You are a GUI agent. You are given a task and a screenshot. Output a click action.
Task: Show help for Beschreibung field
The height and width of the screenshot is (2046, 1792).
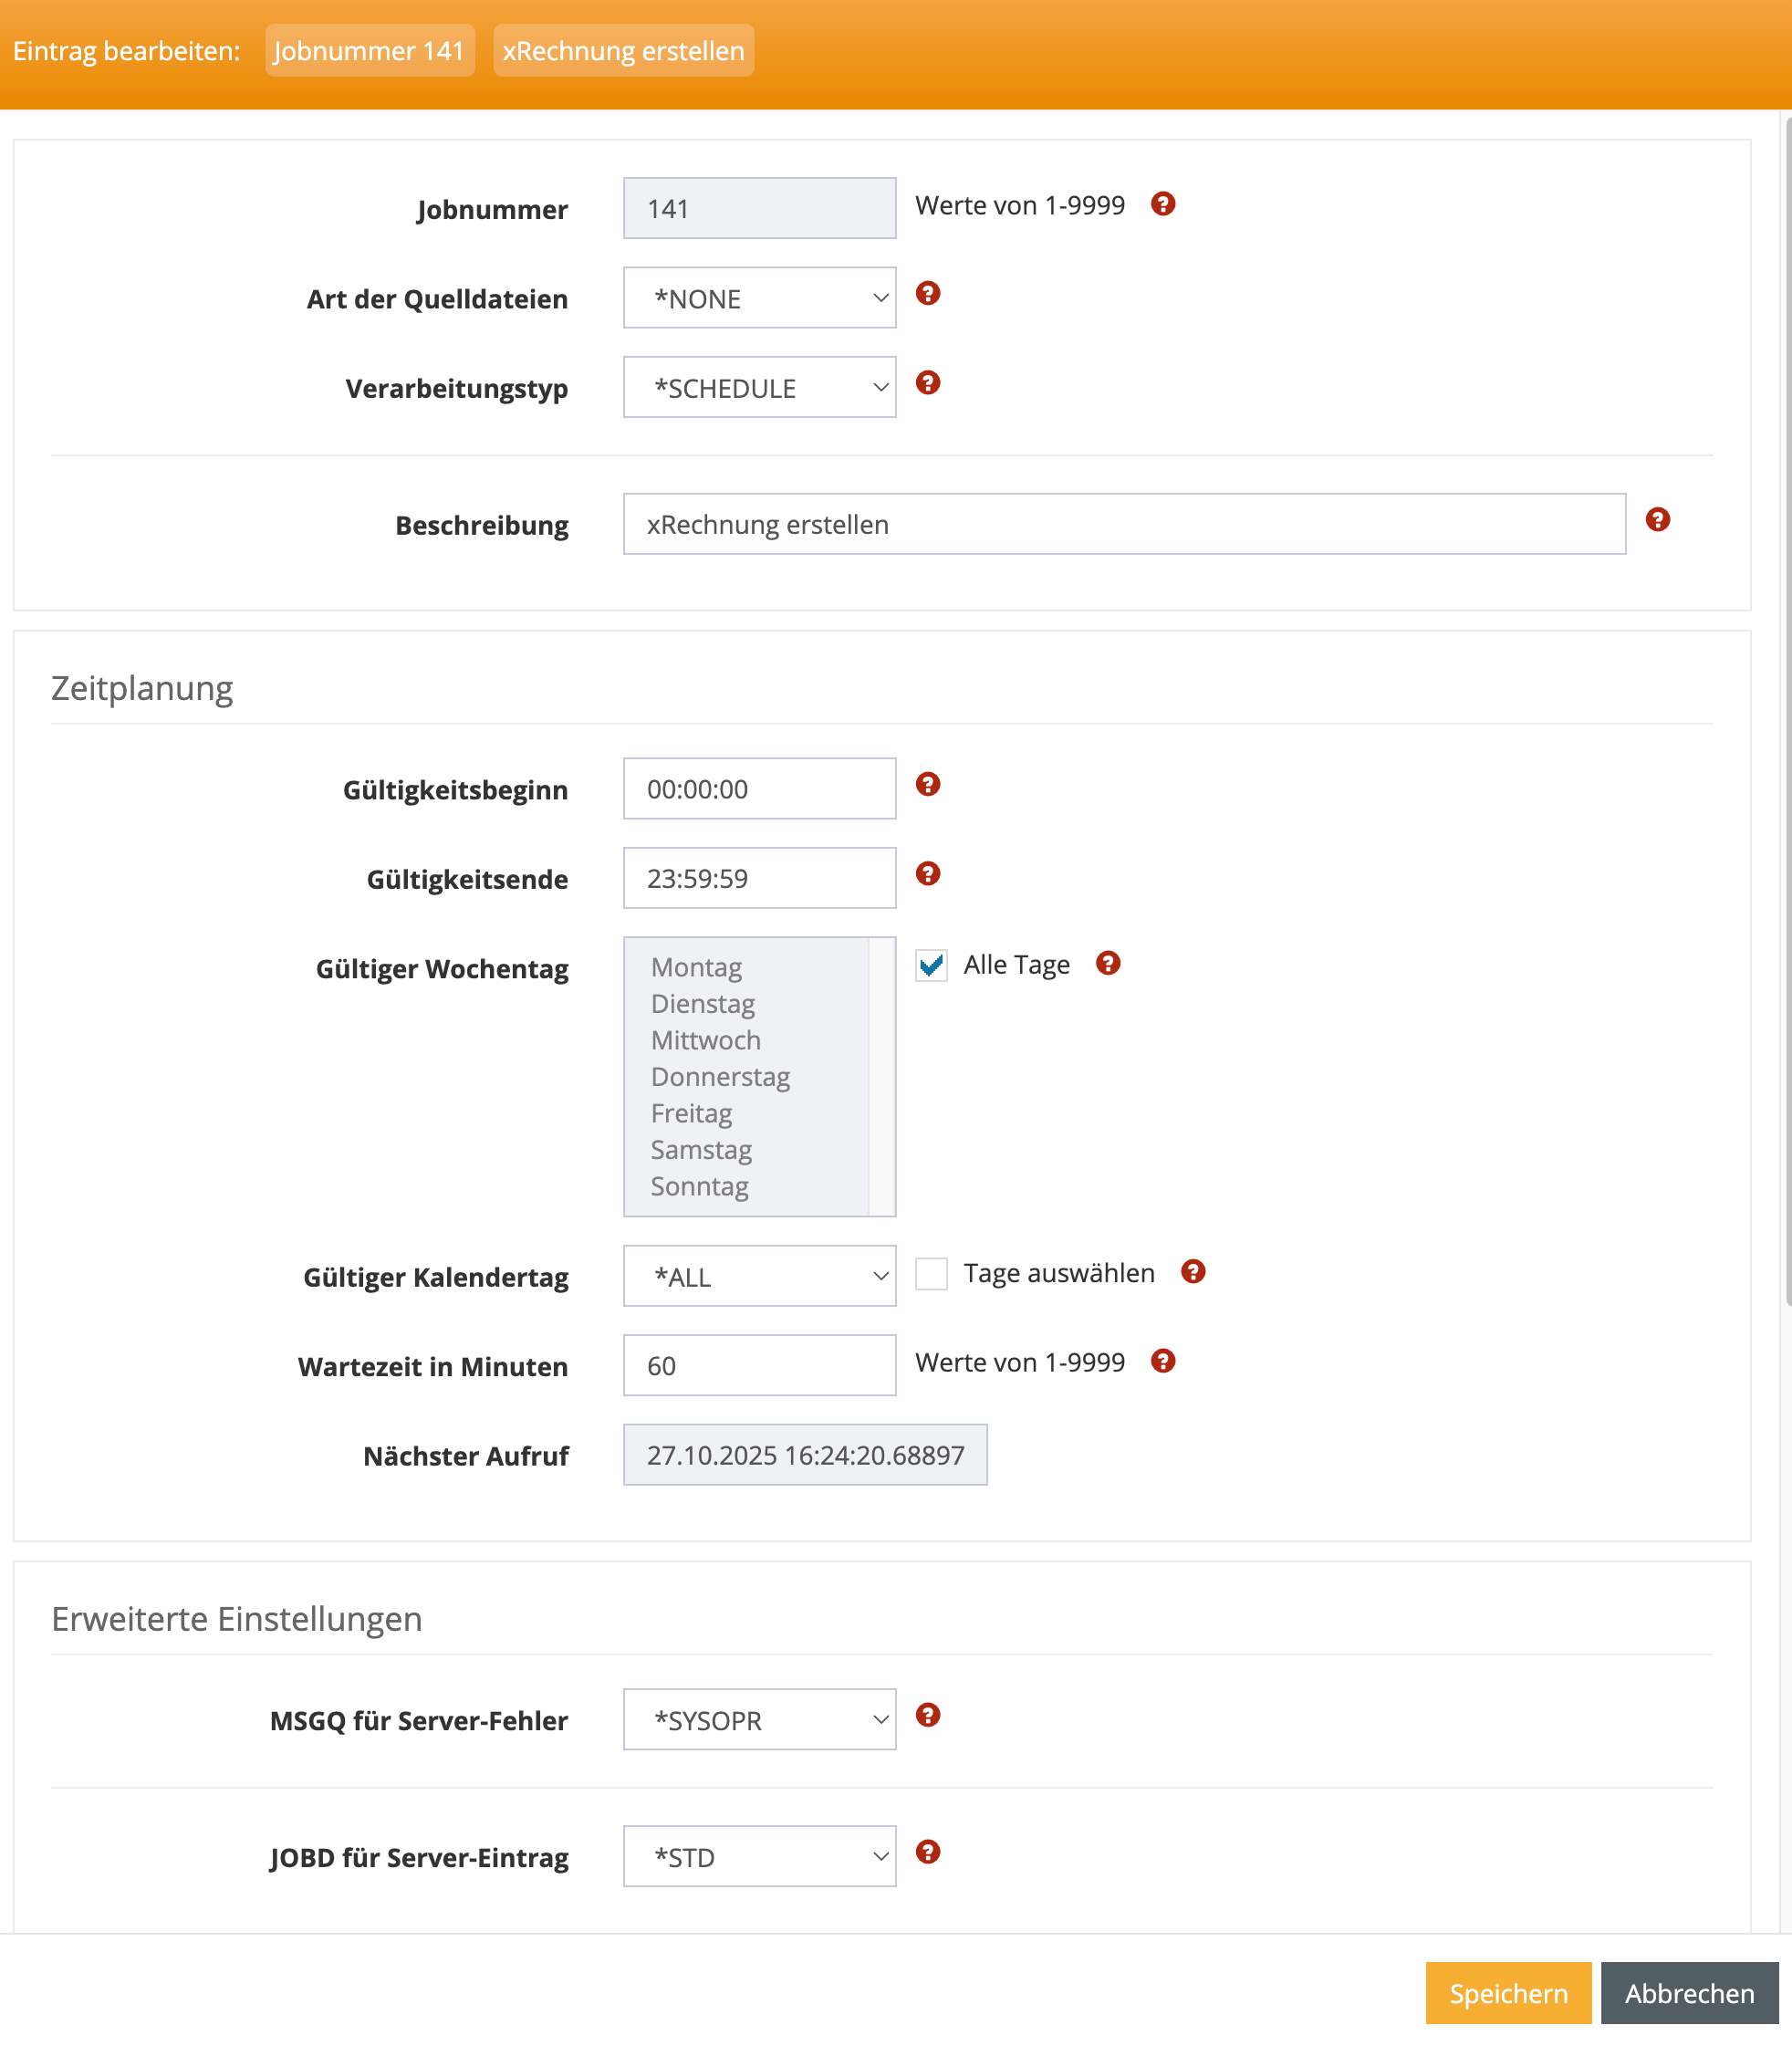pos(1657,519)
